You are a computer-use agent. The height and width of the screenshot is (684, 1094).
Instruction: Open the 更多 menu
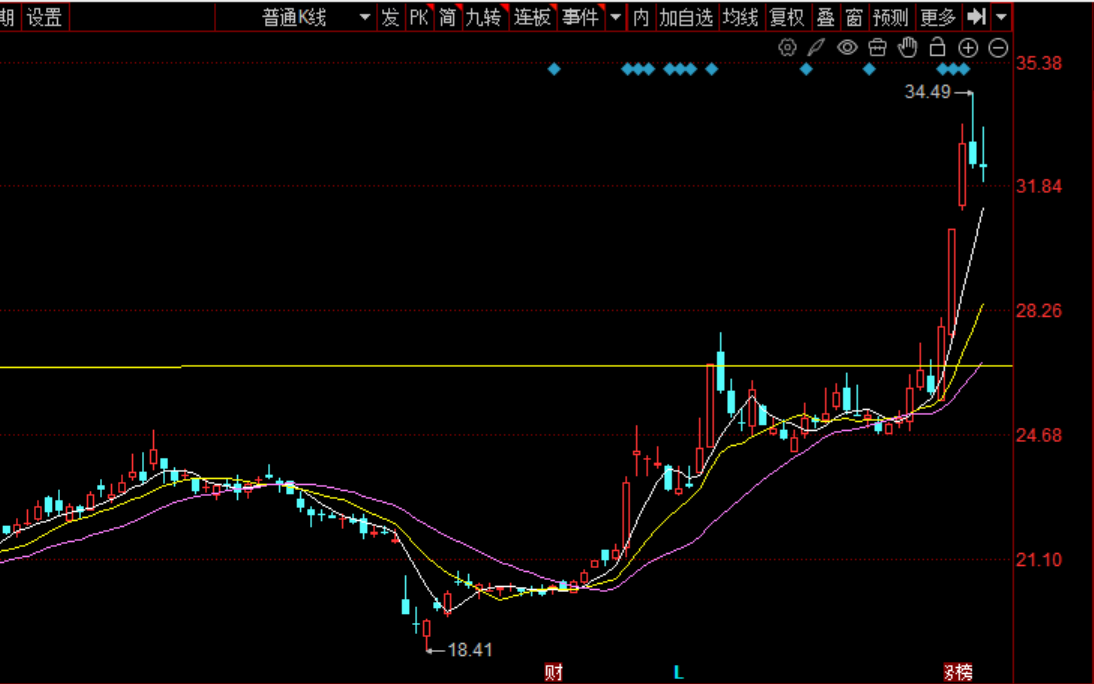click(938, 17)
